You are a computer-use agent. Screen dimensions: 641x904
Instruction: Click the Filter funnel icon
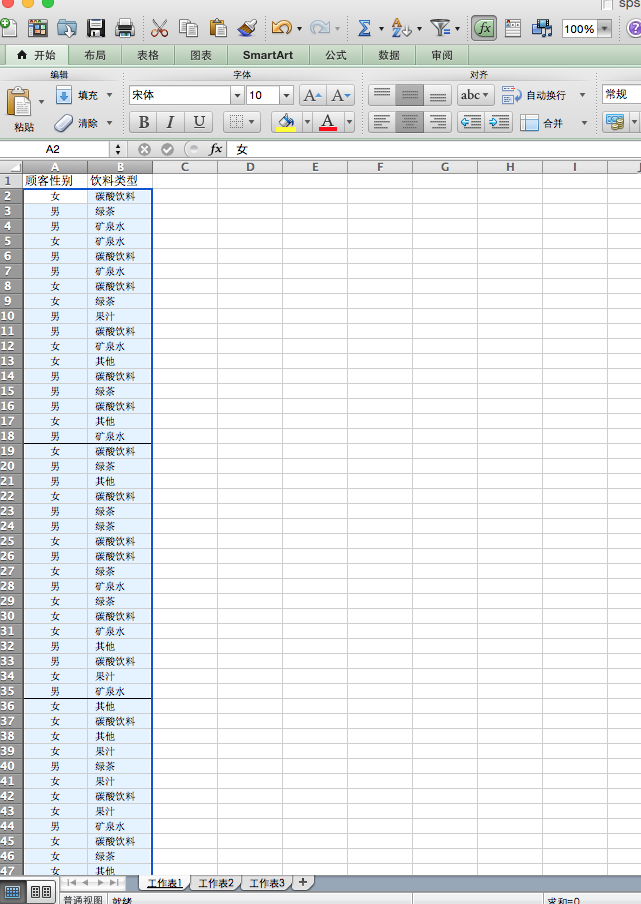(x=440, y=28)
